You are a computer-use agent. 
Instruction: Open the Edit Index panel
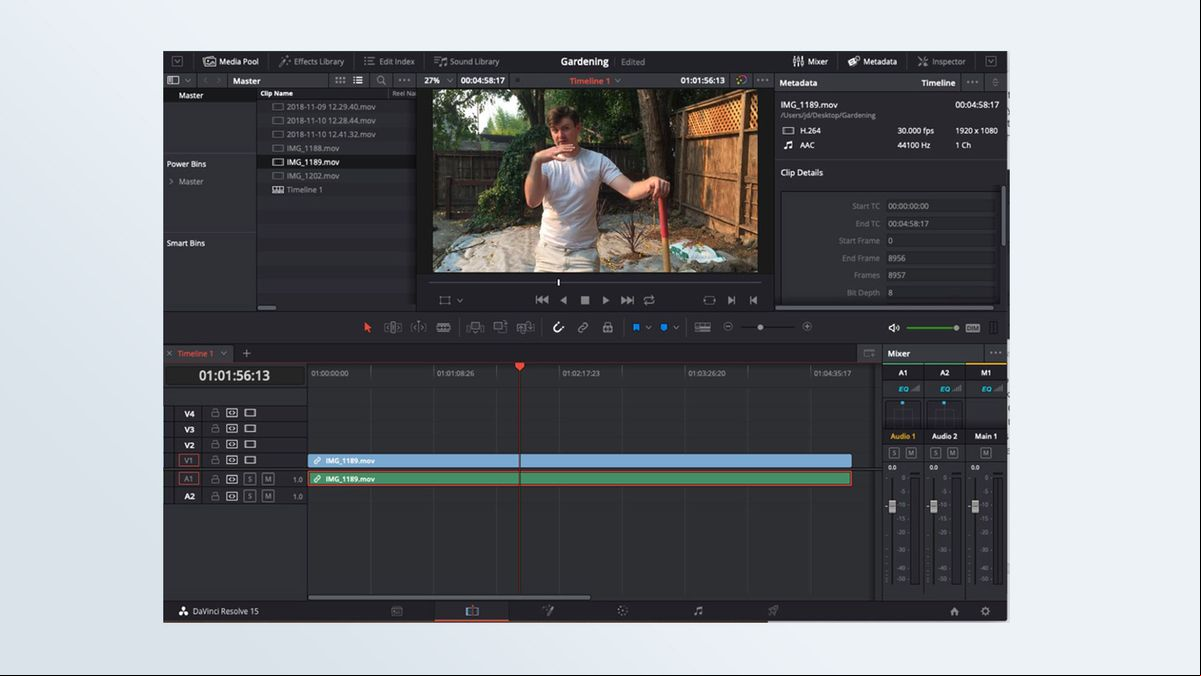point(388,61)
